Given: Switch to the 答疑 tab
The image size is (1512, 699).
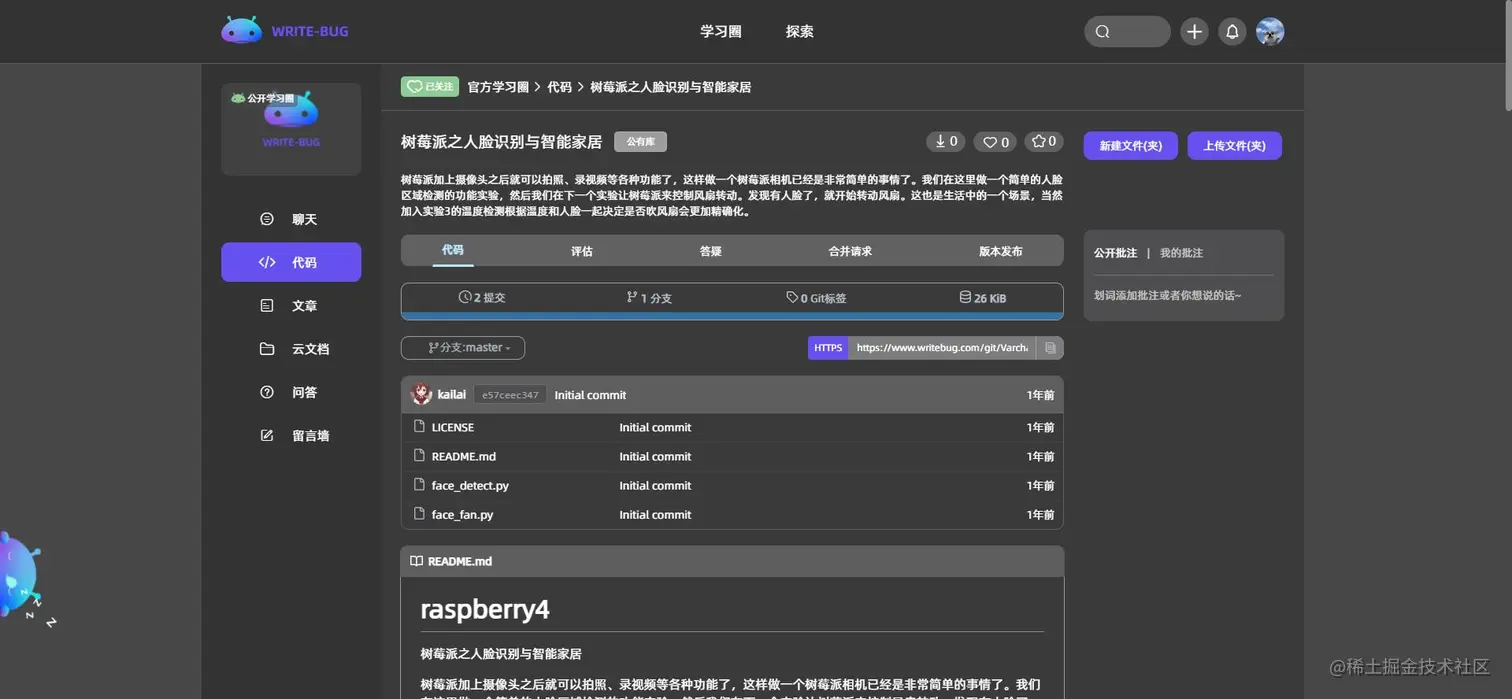Looking at the screenshot, I should 711,251.
